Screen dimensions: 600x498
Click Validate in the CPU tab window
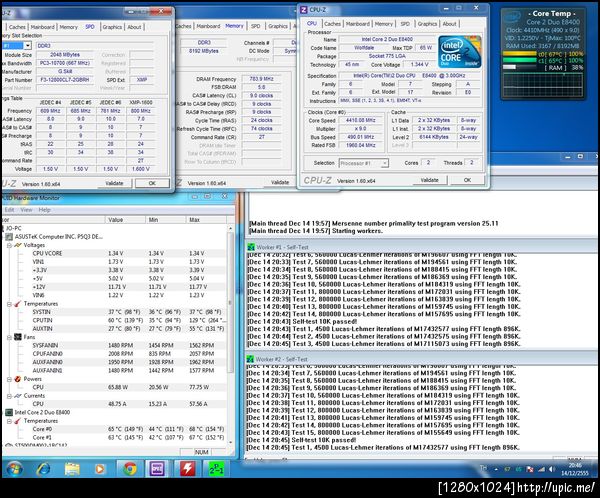coord(429,180)
